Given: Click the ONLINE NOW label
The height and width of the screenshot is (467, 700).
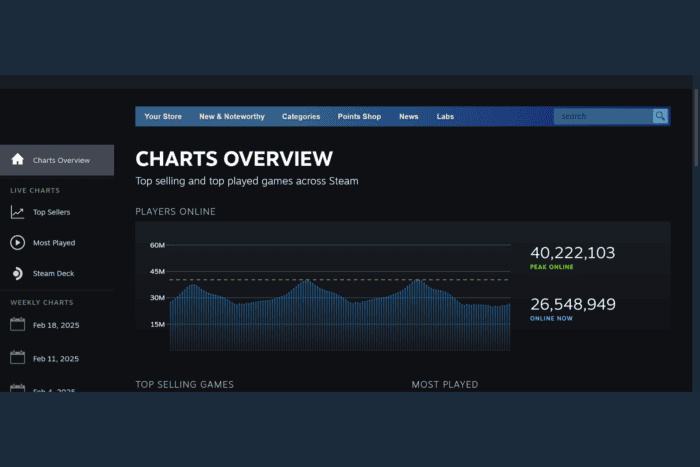Looking at the screenshot, I should pos(551,318).
